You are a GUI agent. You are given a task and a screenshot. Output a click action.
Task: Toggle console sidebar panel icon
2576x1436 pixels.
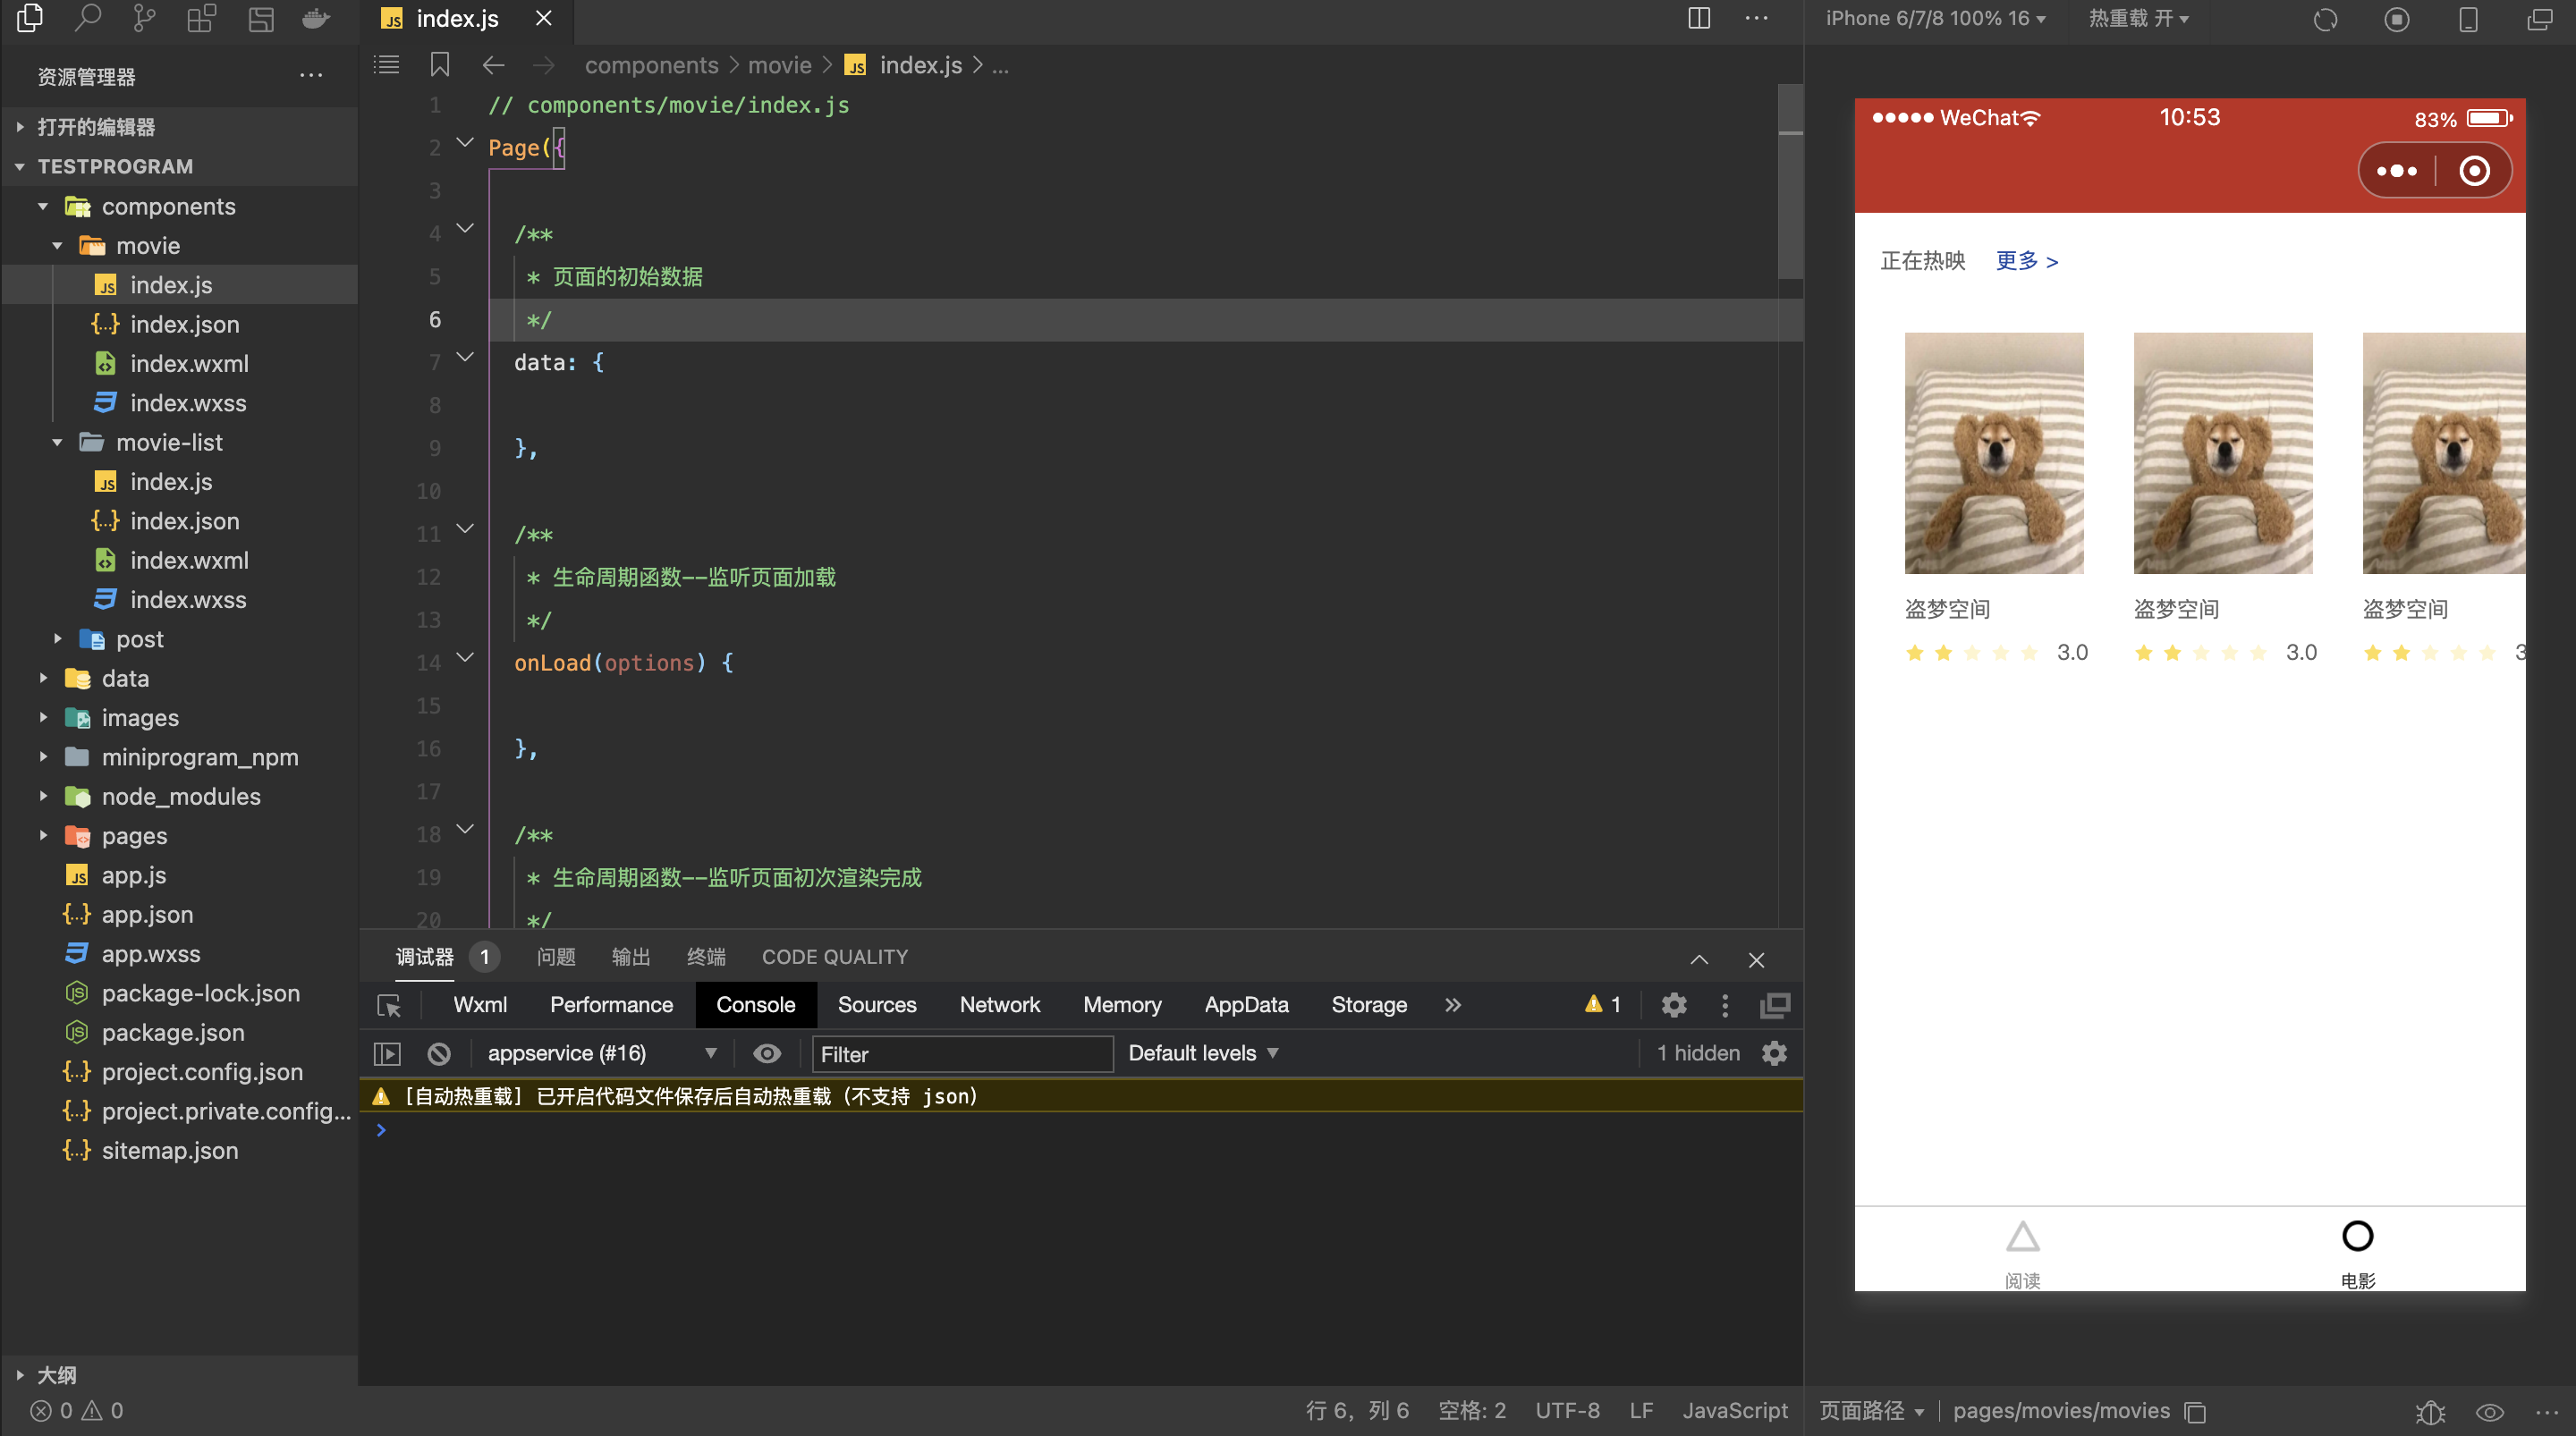point(387,1053)
